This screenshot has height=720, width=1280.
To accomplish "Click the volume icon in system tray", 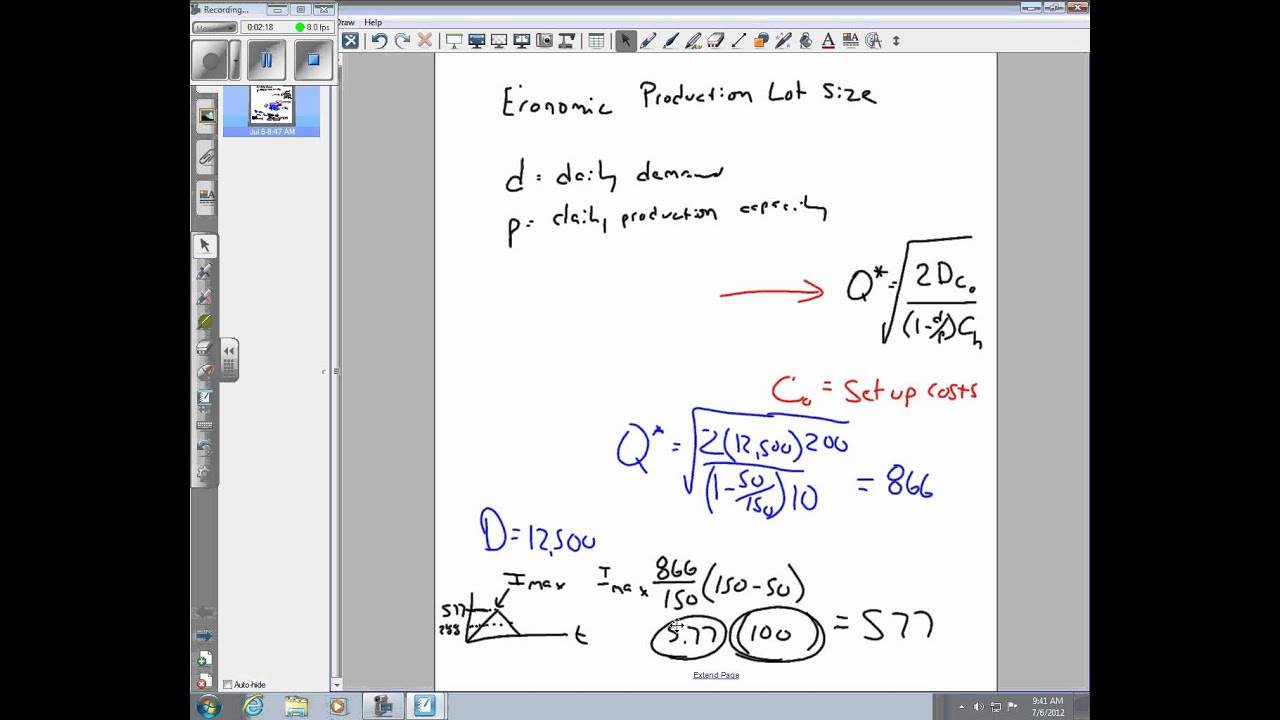I will coord(978,707).
